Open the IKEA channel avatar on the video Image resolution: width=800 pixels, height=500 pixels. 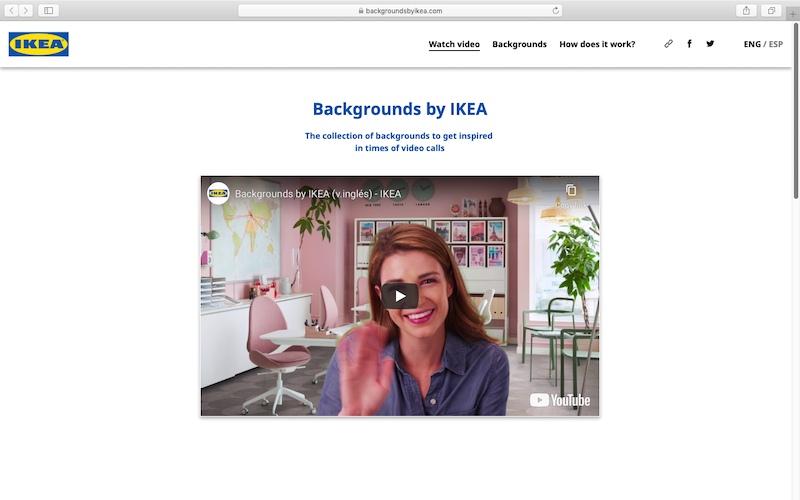218,193
